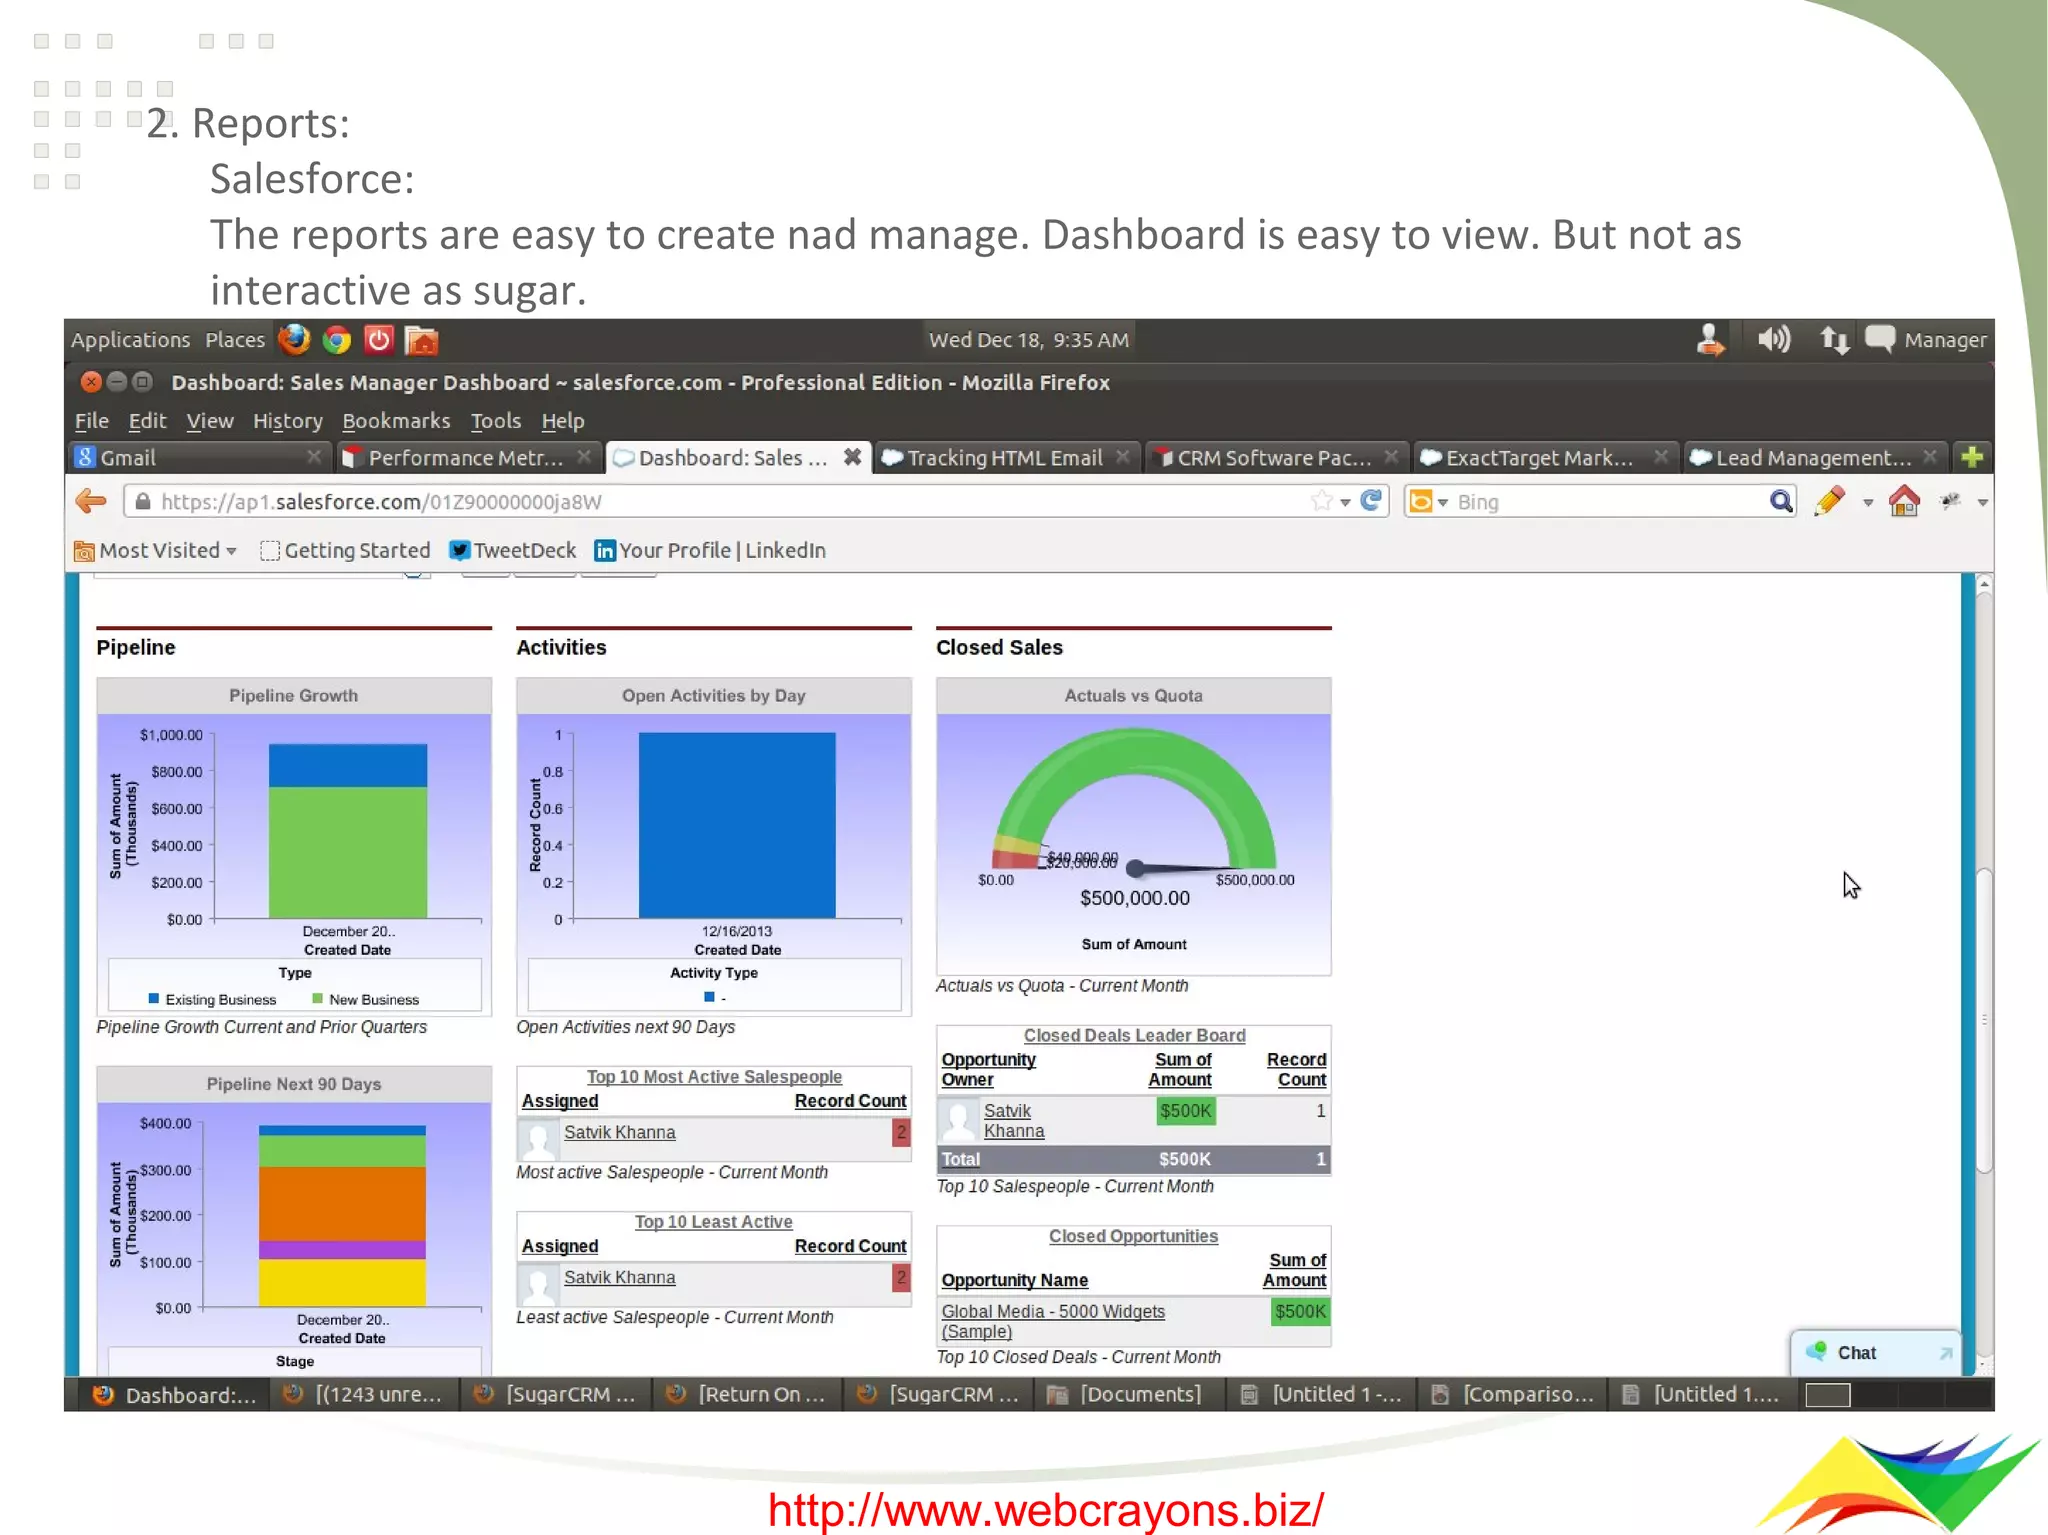Open the TweetDeck bookmark

513,551
